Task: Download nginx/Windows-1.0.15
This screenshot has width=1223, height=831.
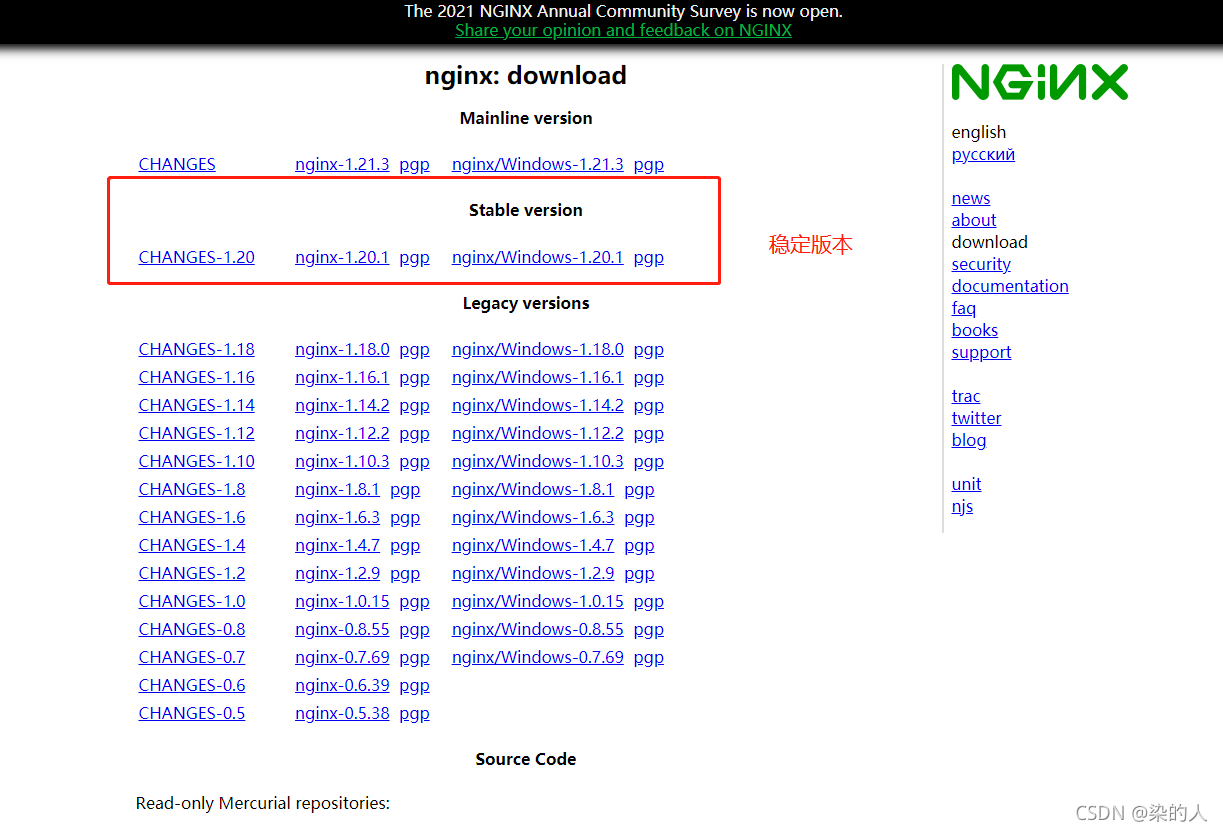Action: (x=537, y=601)
